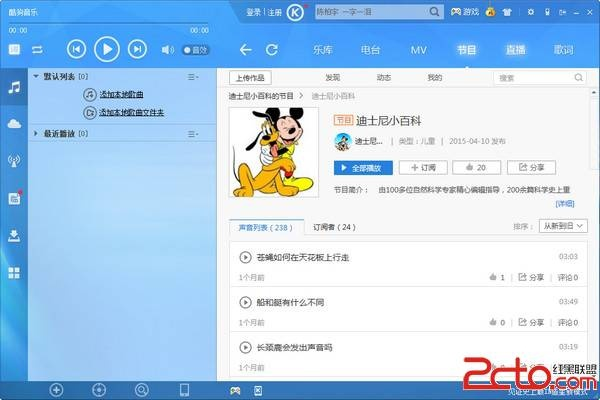Open the 游戏 games entry
The height and width of the screenshot is (400, 600).
[x=465, y=12]
